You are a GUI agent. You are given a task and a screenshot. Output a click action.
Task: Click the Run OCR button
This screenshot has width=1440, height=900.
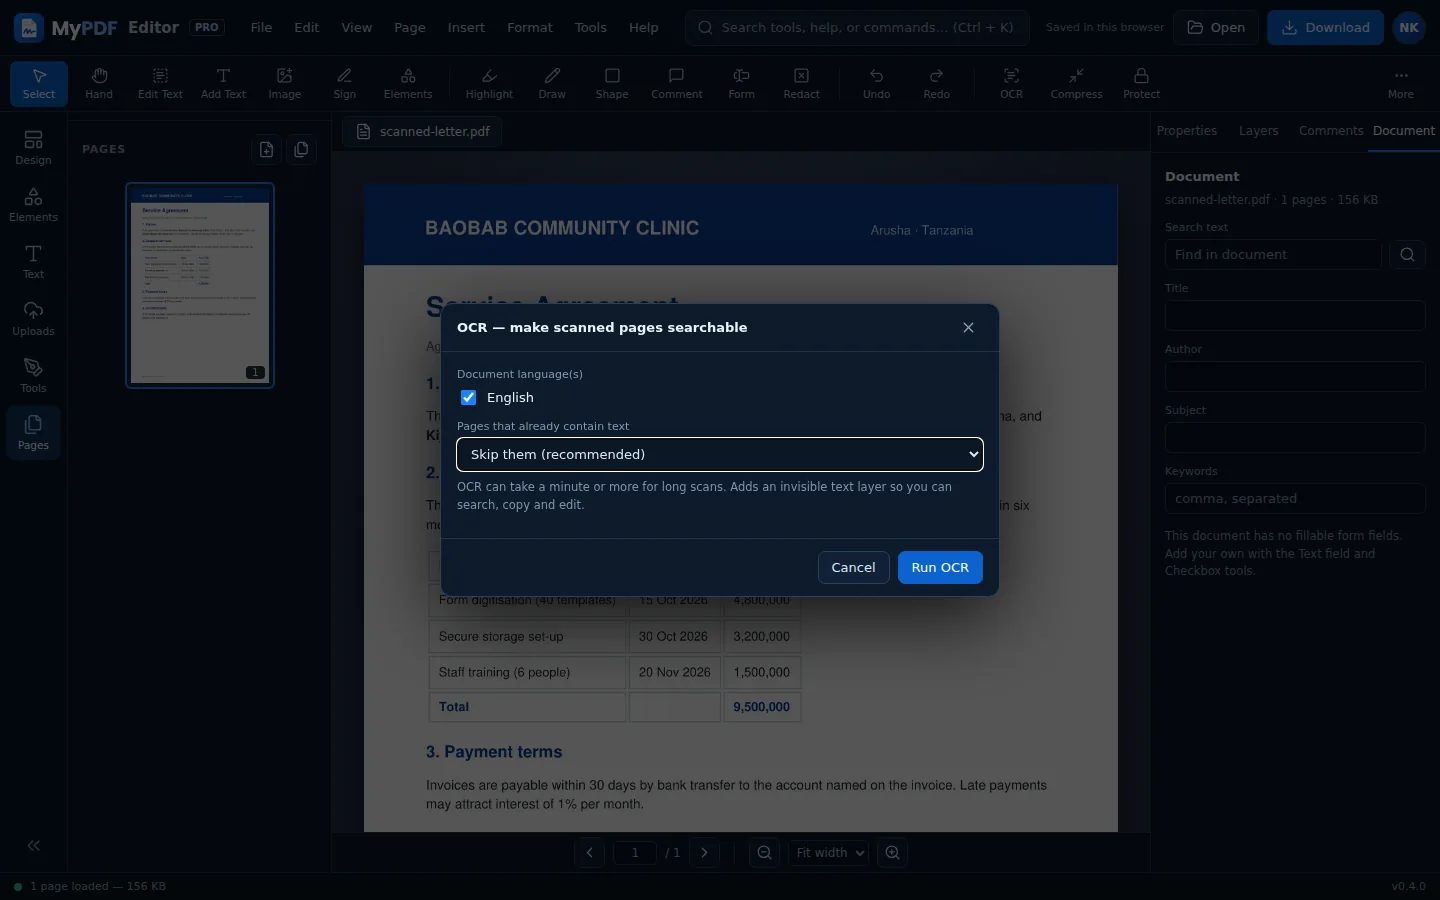[x=940, y=568]
